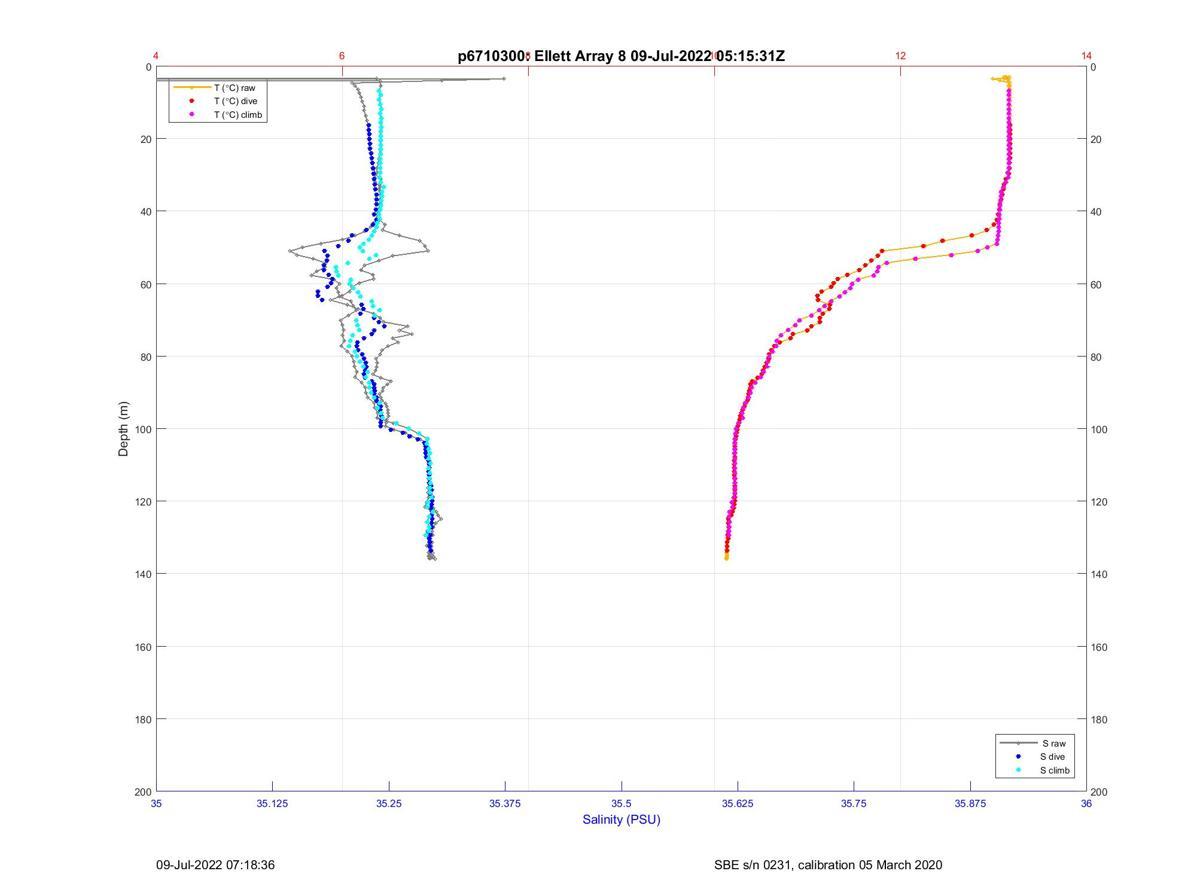Image resolution: width=1200 pixels, height=889 pixels.
Task: Click temperature tick label 6 on top axis
Action: (342, 56)
